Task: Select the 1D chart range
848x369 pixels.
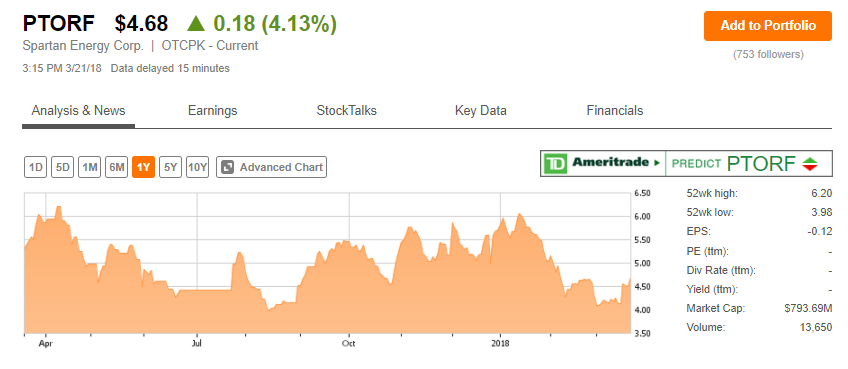Action: click(x=36, y=167)
